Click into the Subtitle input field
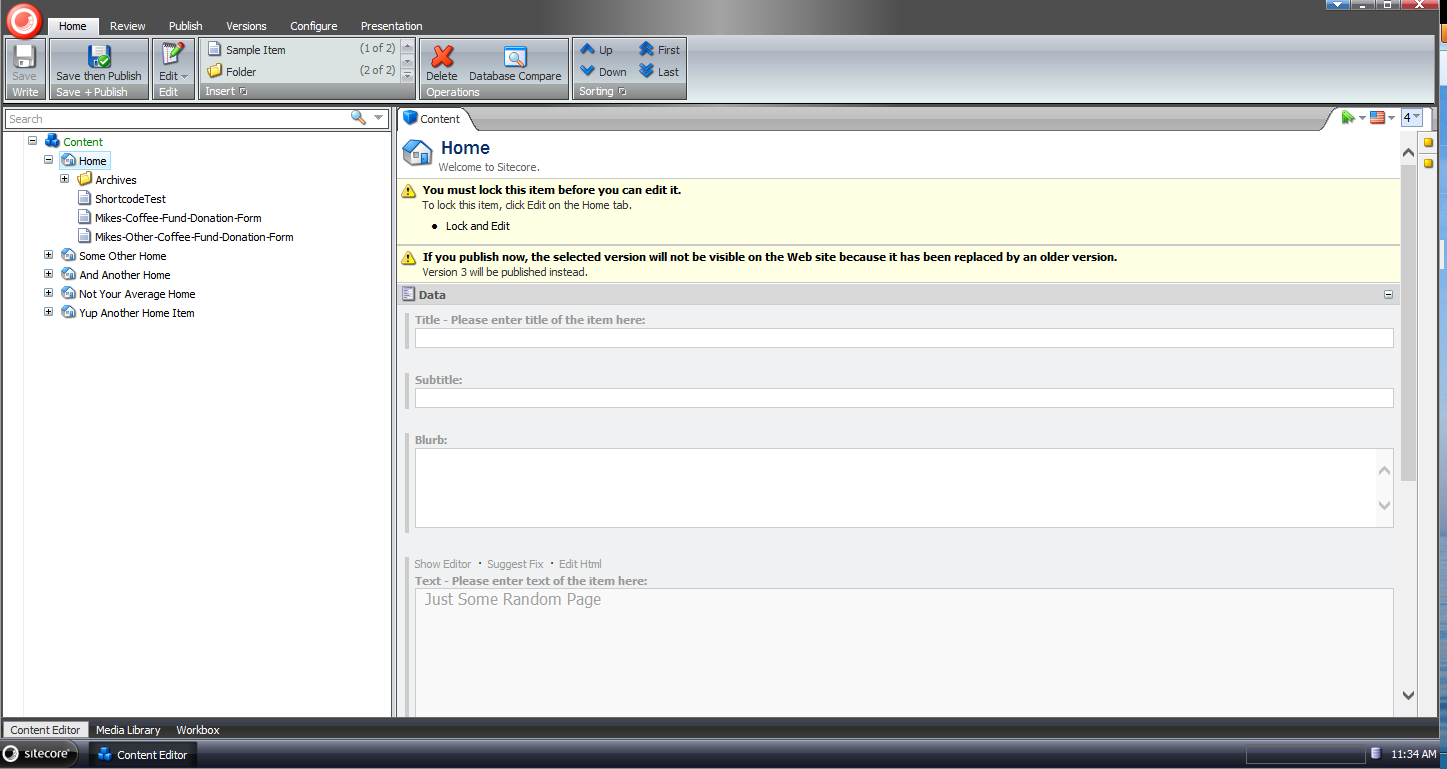Viewport: 1447px width, 769px height. tap(903, 398)
